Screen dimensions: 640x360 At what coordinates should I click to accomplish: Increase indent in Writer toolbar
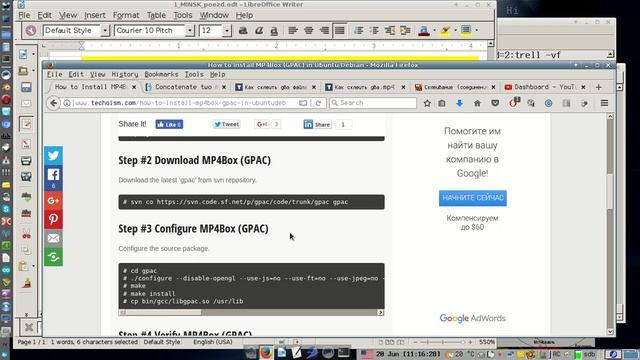coord(405,31)
